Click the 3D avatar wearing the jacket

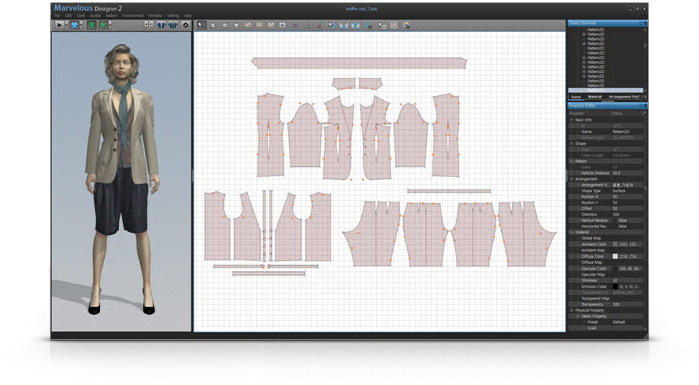121,178
